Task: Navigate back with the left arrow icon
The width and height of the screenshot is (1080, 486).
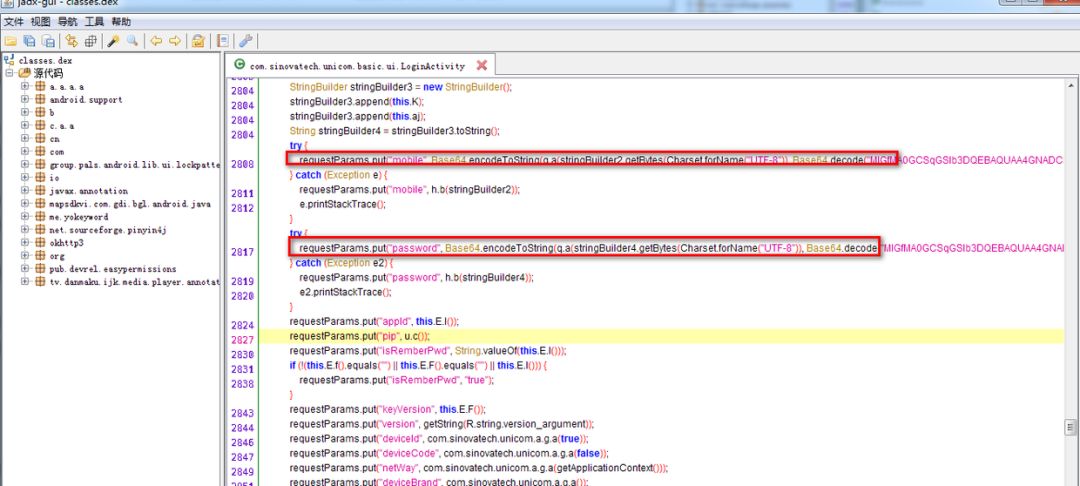Action: pyautogui.click(x=156, y=41)
